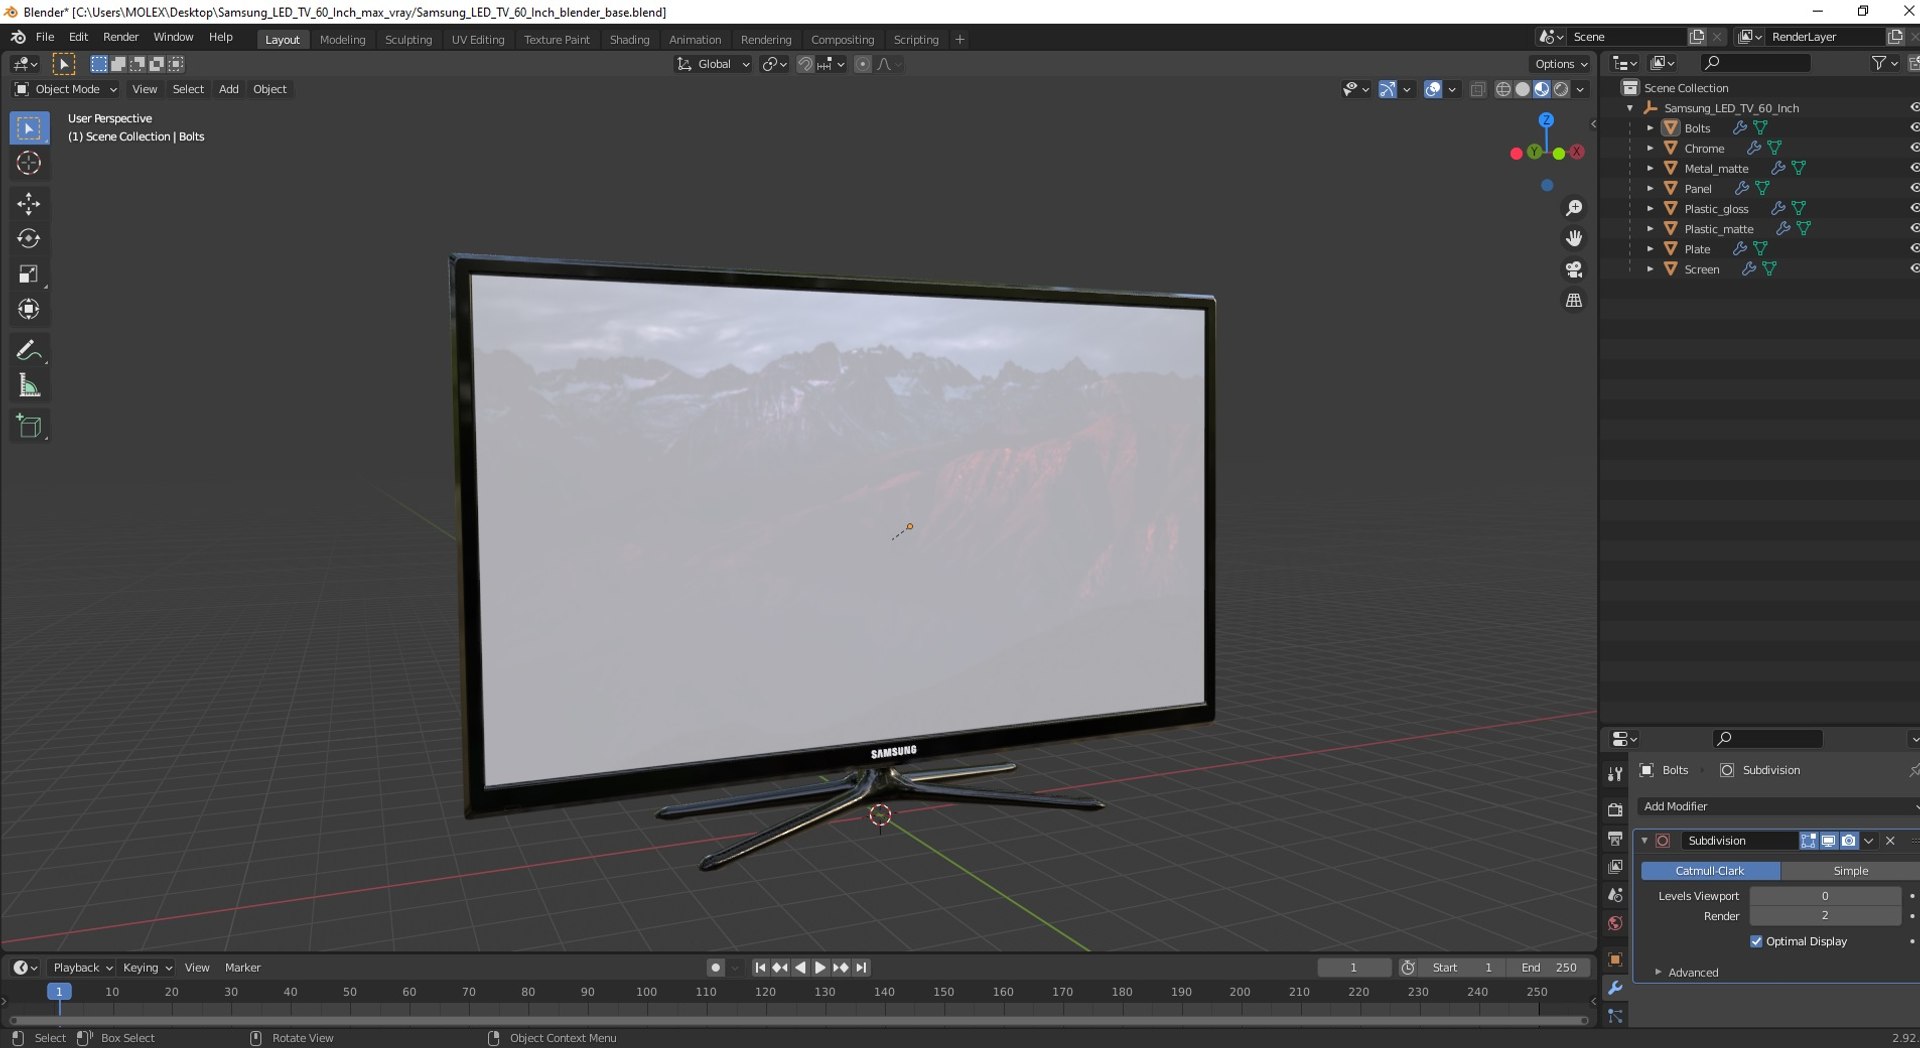This screenshot has width=1920, height=1048.
Task: Click the zoom view magnifier icon
Action: tap(1574, 208)
